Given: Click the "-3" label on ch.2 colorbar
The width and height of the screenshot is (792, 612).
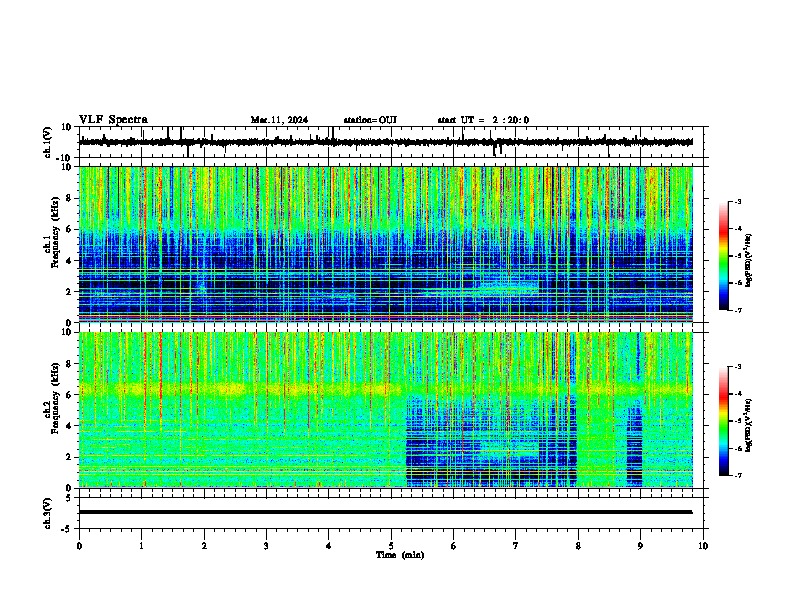Looking at the screenshot, I should (738, 367).
